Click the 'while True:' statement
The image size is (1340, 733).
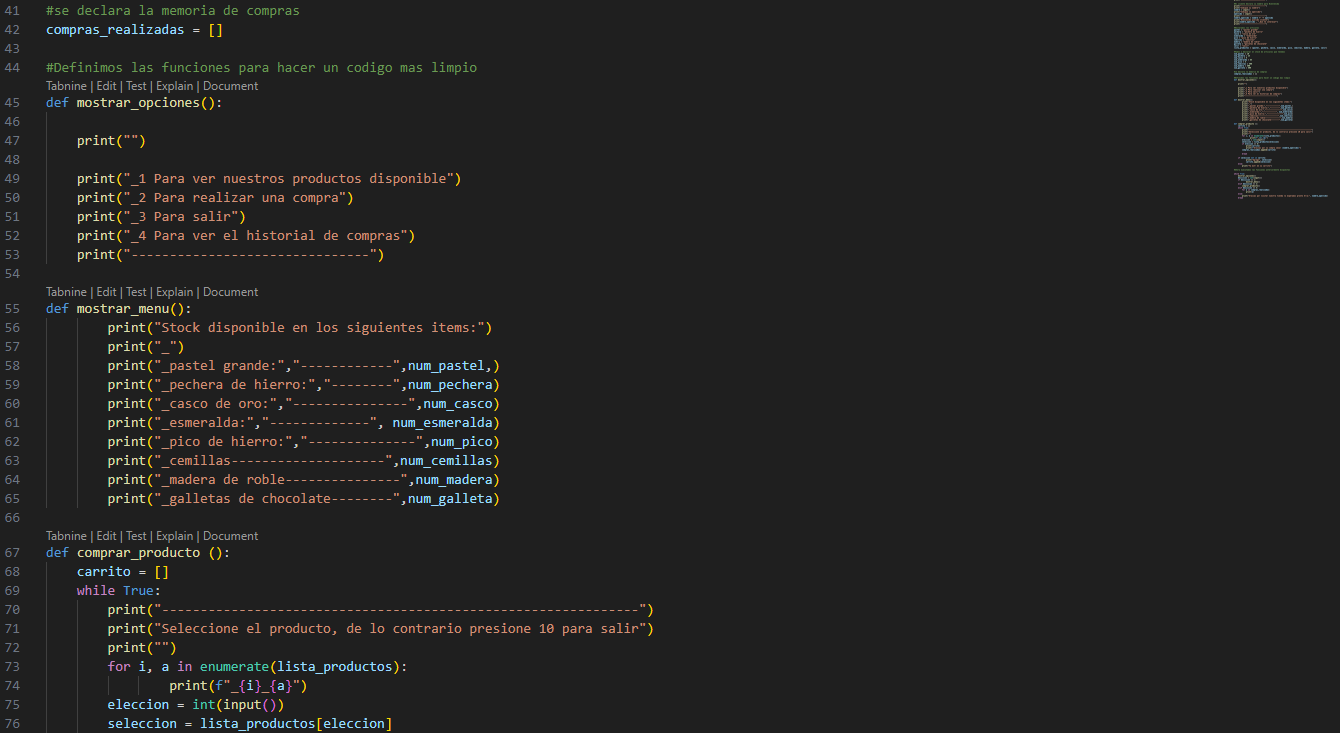pyautogui.click(x=119, y=590)
